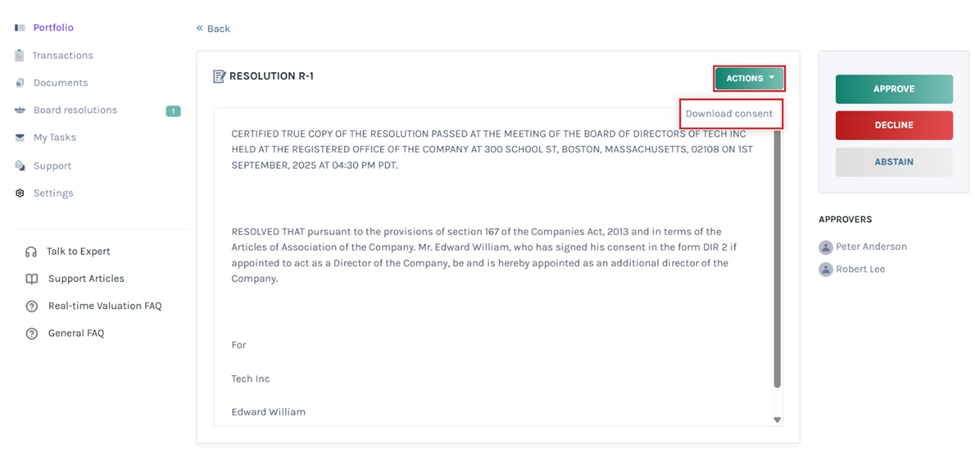
Task: Approve the resolution
Action: coord(894,89)
